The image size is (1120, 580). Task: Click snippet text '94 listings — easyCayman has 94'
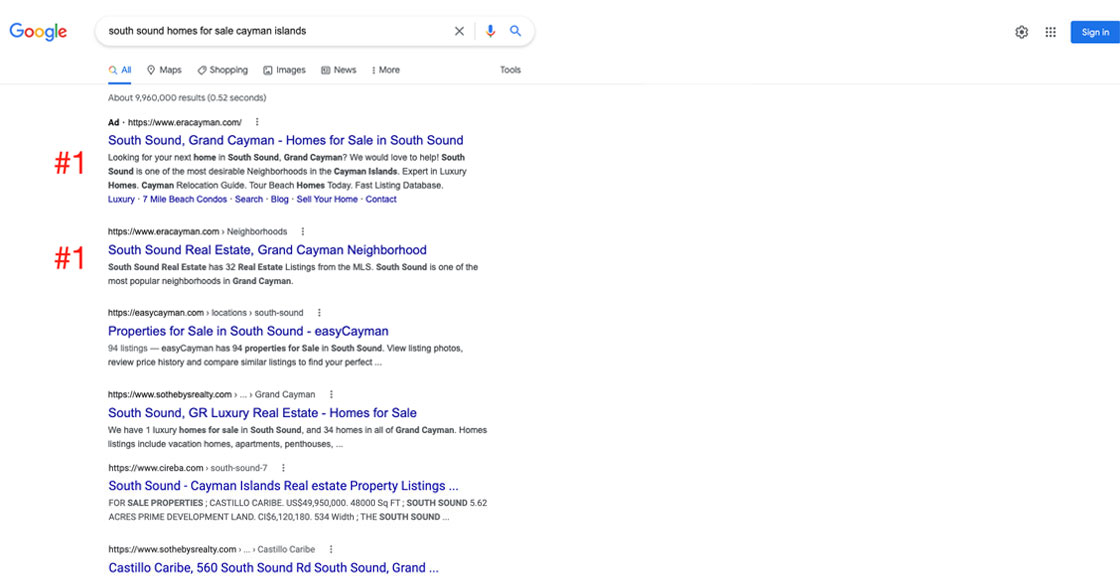point(176,349)
